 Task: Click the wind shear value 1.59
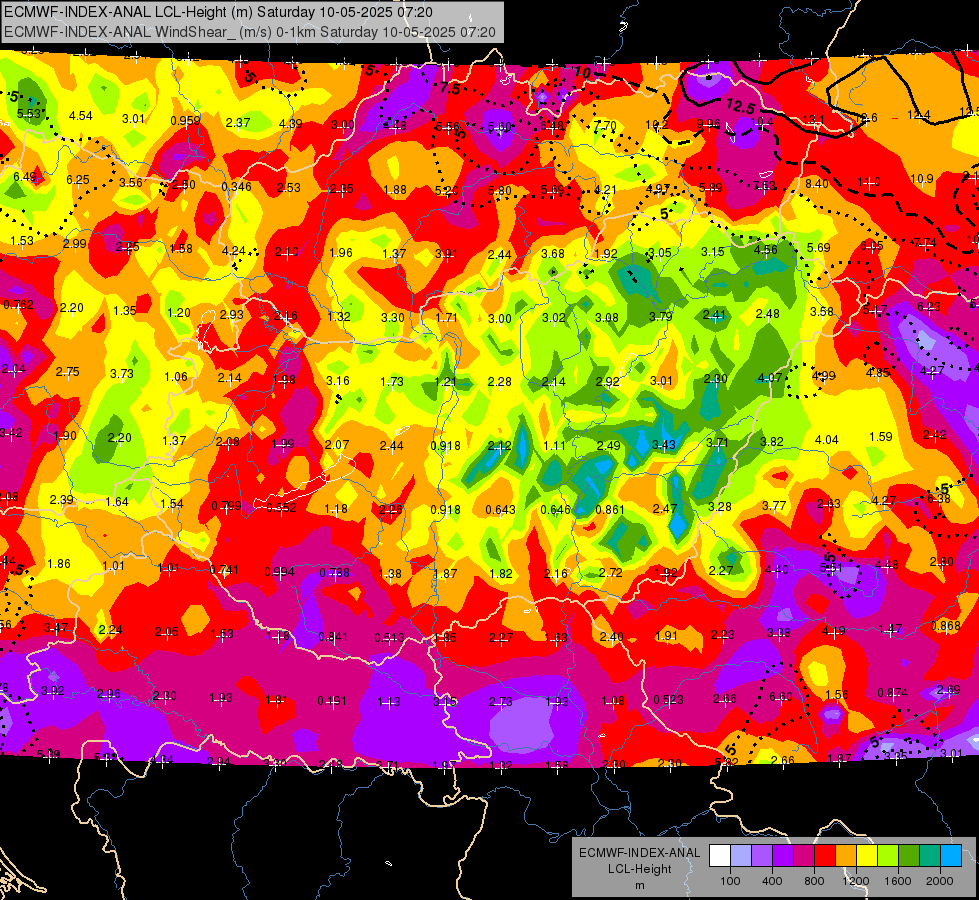(880, 437)
